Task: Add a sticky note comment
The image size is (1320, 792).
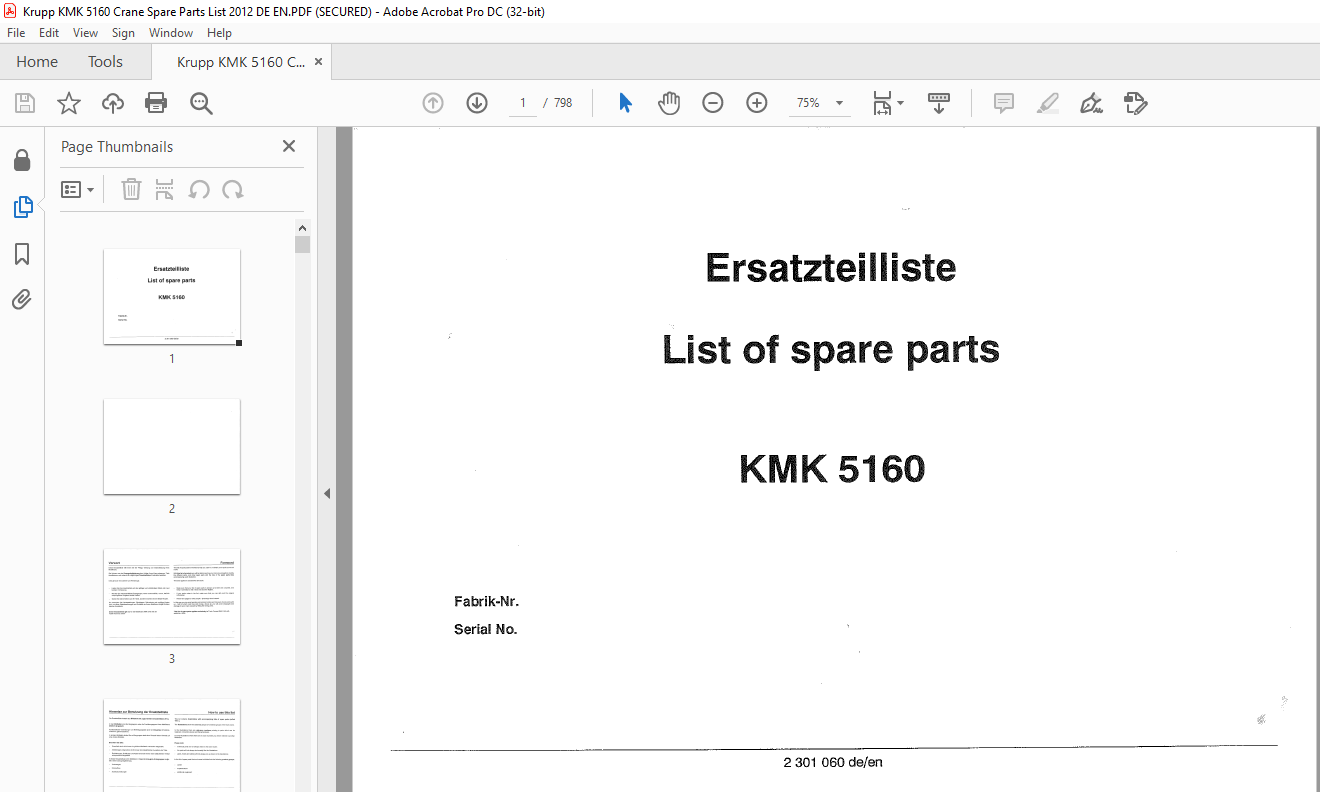Action: 1004,103
